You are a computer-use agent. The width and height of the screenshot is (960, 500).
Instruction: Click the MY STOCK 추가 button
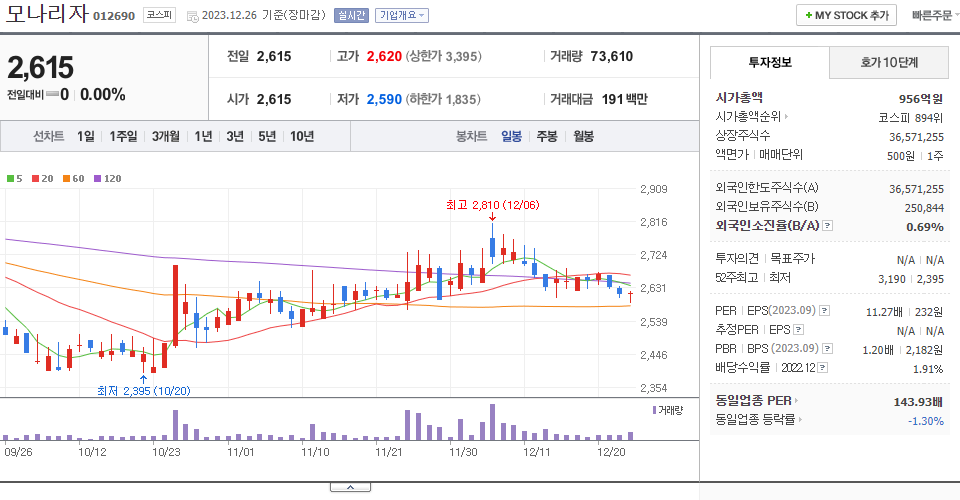(846, 15)
